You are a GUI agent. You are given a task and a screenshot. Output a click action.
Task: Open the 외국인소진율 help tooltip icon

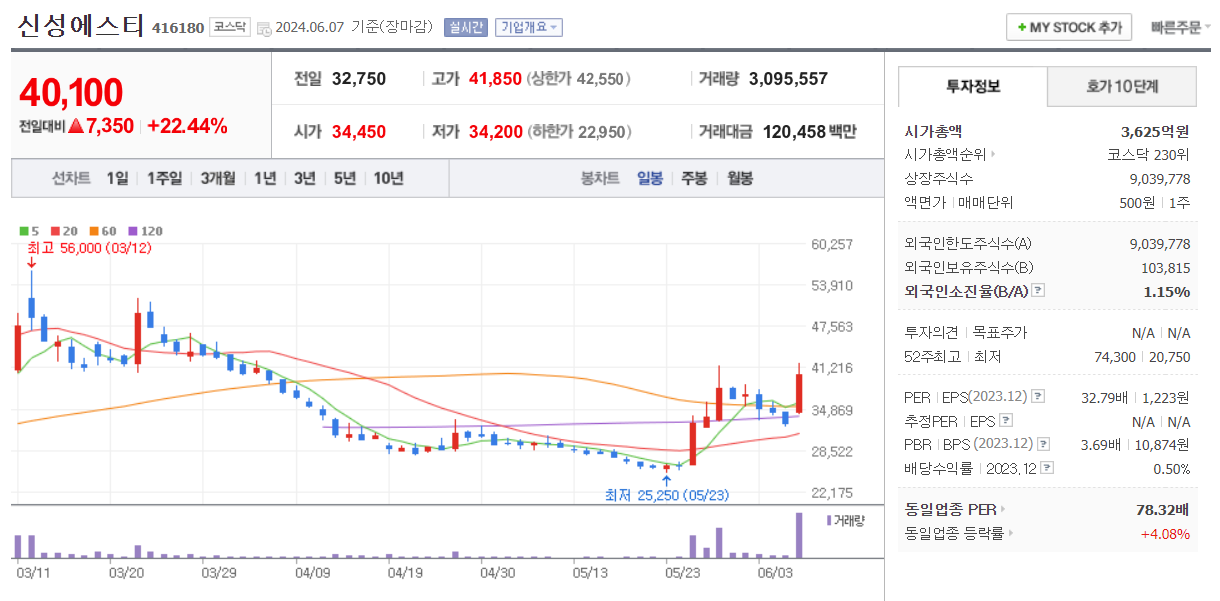click(x=1038, y=290)
